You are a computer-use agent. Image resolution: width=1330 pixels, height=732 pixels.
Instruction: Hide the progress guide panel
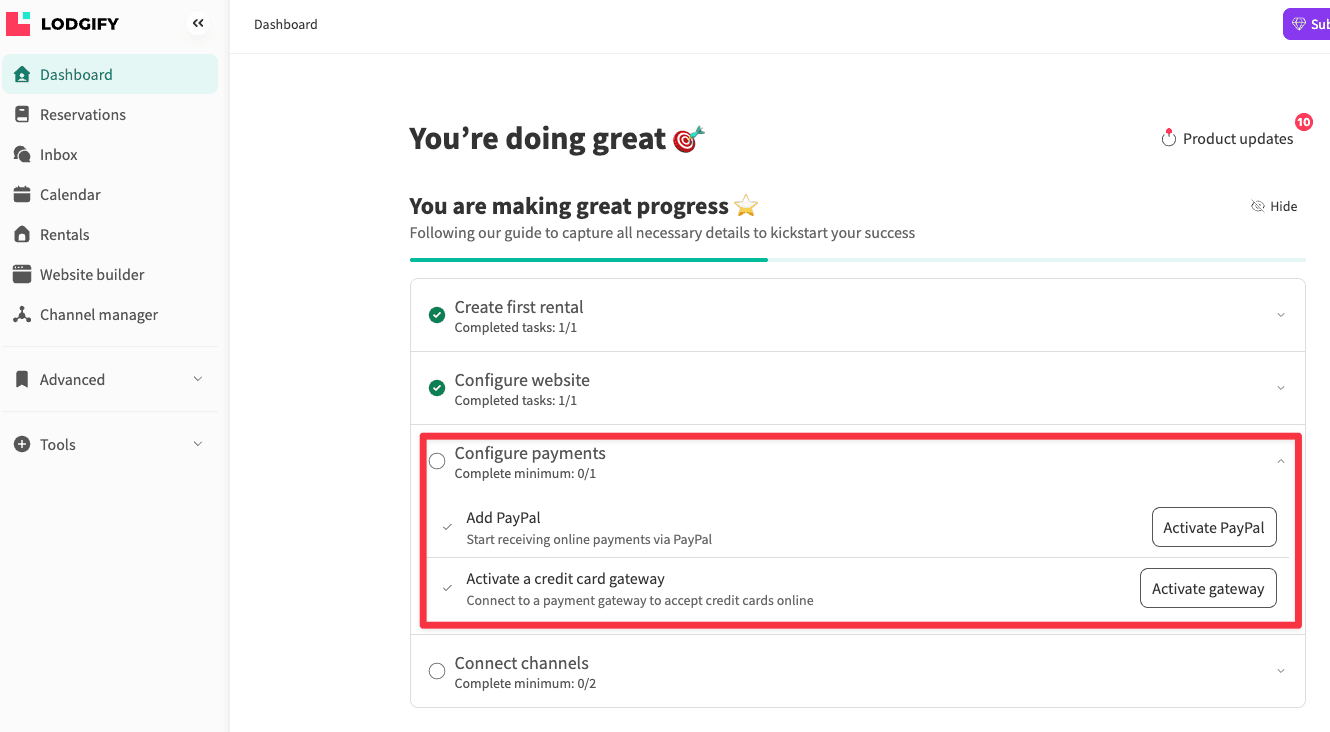(1274, 206)
